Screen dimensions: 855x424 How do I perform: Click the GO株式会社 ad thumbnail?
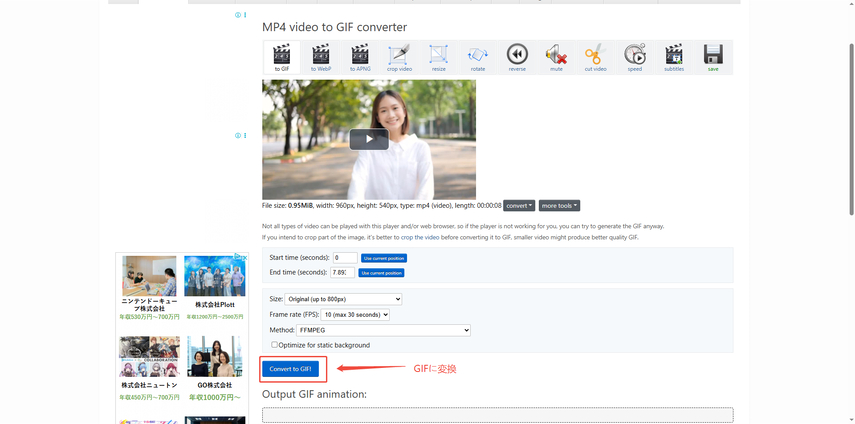click(215, 356)
